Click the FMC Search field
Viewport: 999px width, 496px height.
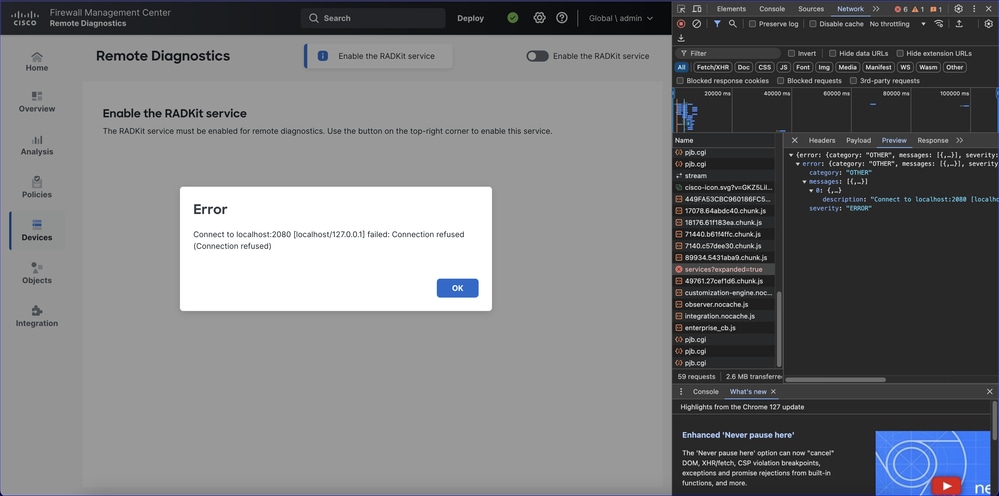click(x=373, y=18)
